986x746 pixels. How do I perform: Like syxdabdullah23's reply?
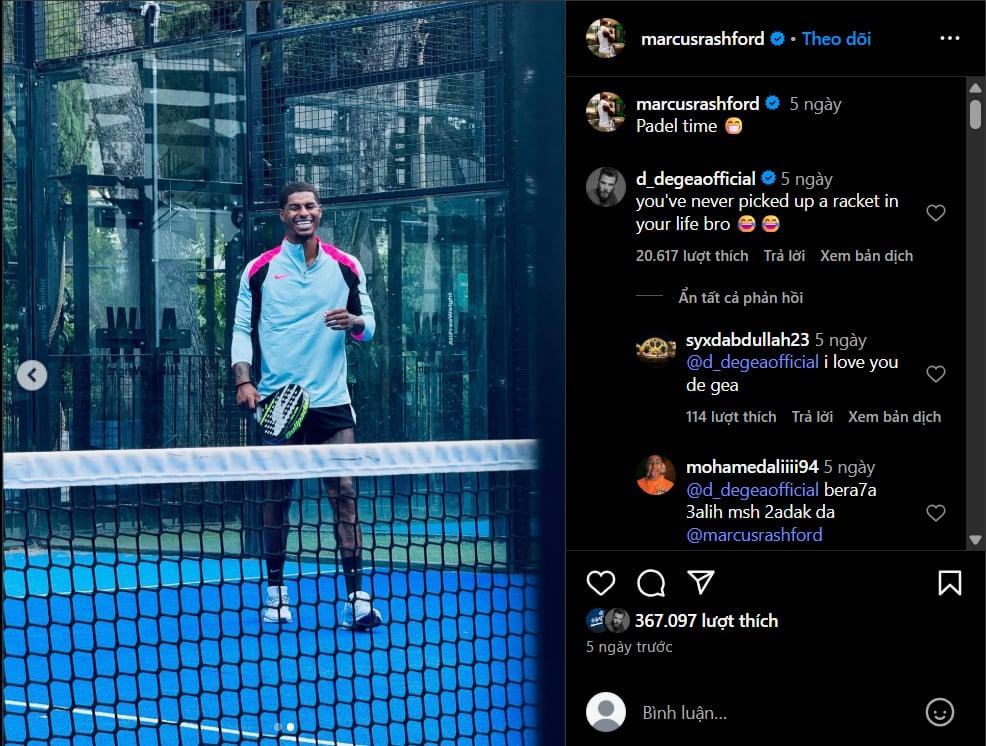(x=936, y=374)
